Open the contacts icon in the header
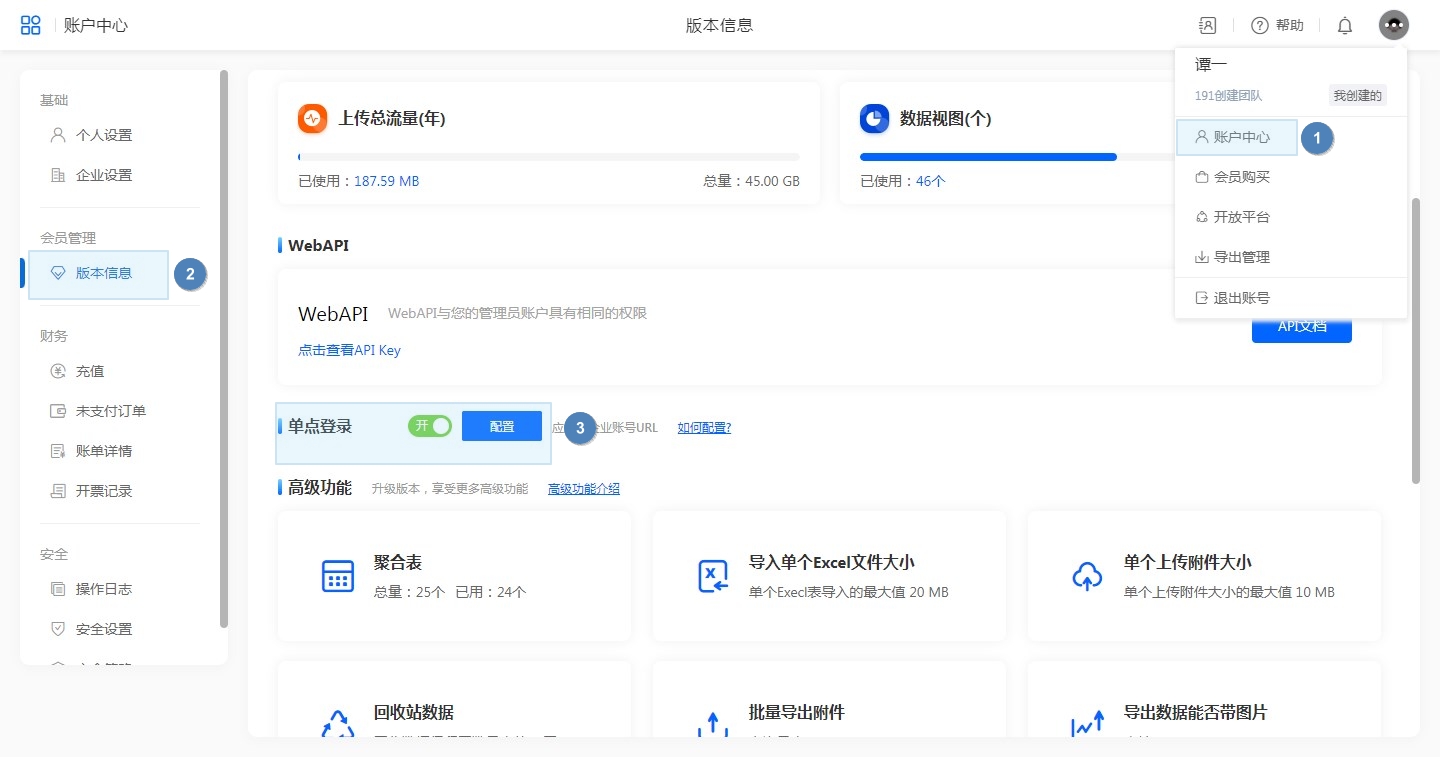The width and height of the screenshot is (1440, 757). point(1208,25)
